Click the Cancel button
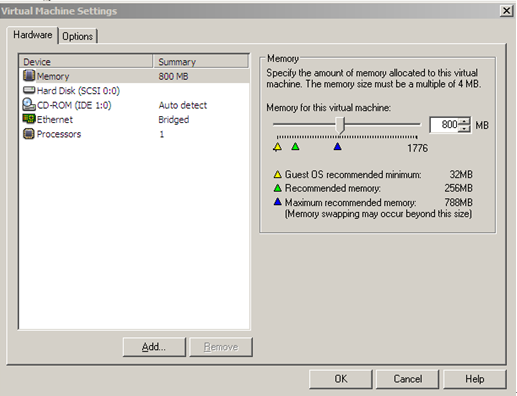This screenshot has height=396, width=517. coord(407,379)
